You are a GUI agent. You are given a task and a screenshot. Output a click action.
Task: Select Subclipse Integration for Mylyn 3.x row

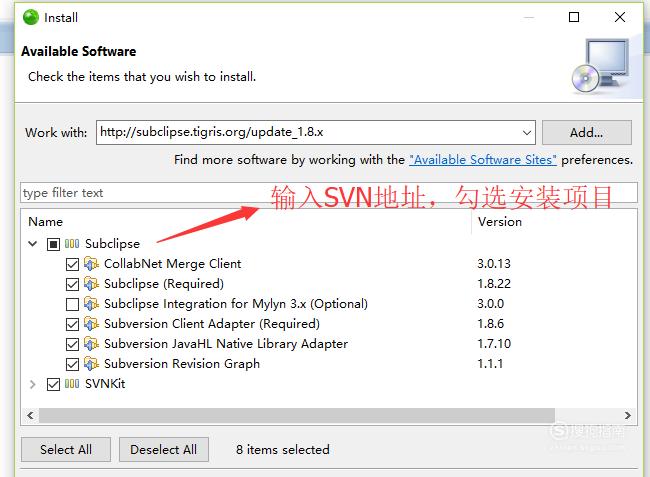pyautogui.click(x=236, y=304)
